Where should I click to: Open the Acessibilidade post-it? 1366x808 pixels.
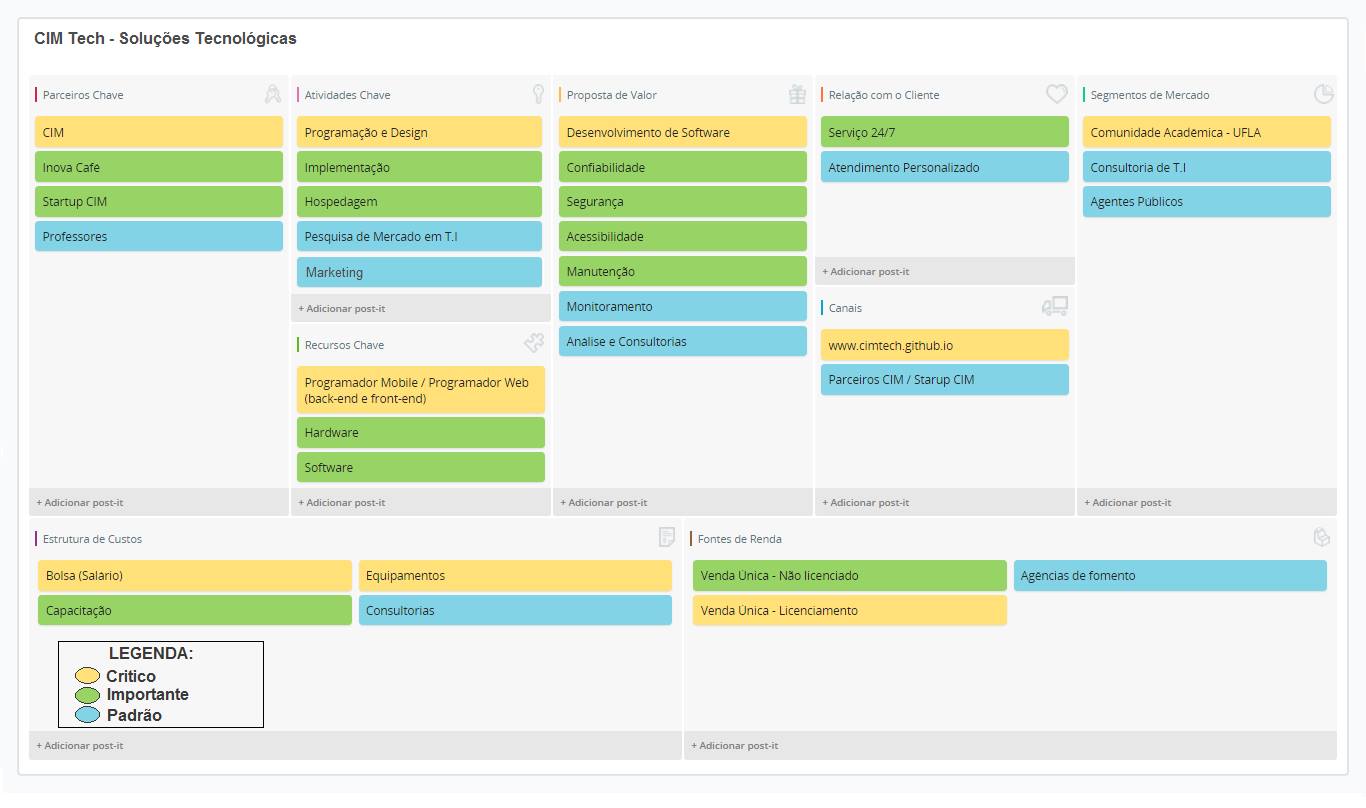pos(683,236)
